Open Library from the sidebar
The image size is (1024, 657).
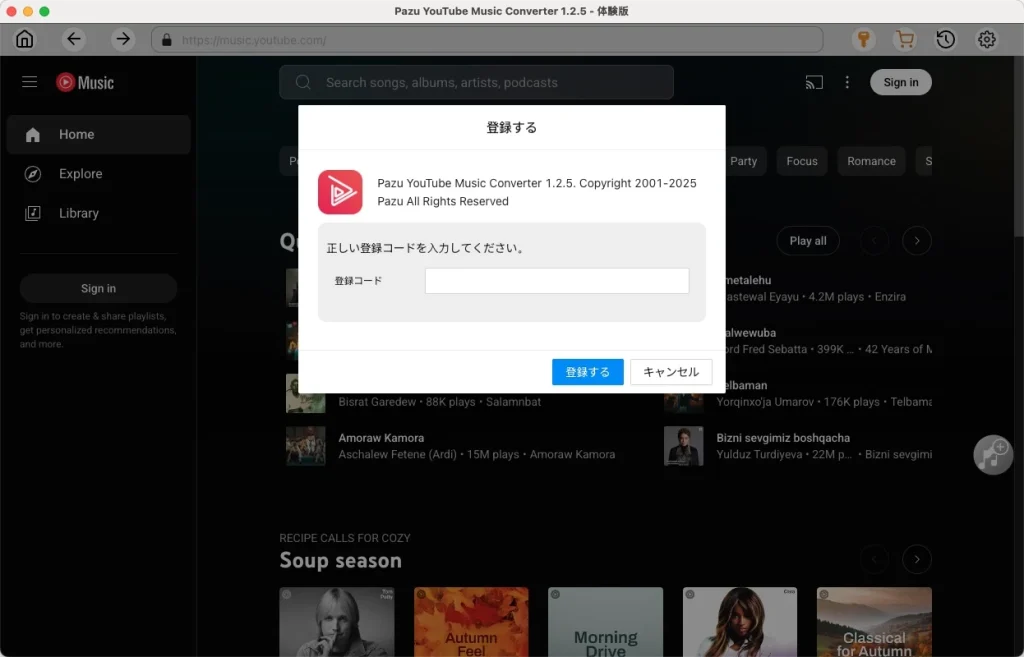(80, 213)
